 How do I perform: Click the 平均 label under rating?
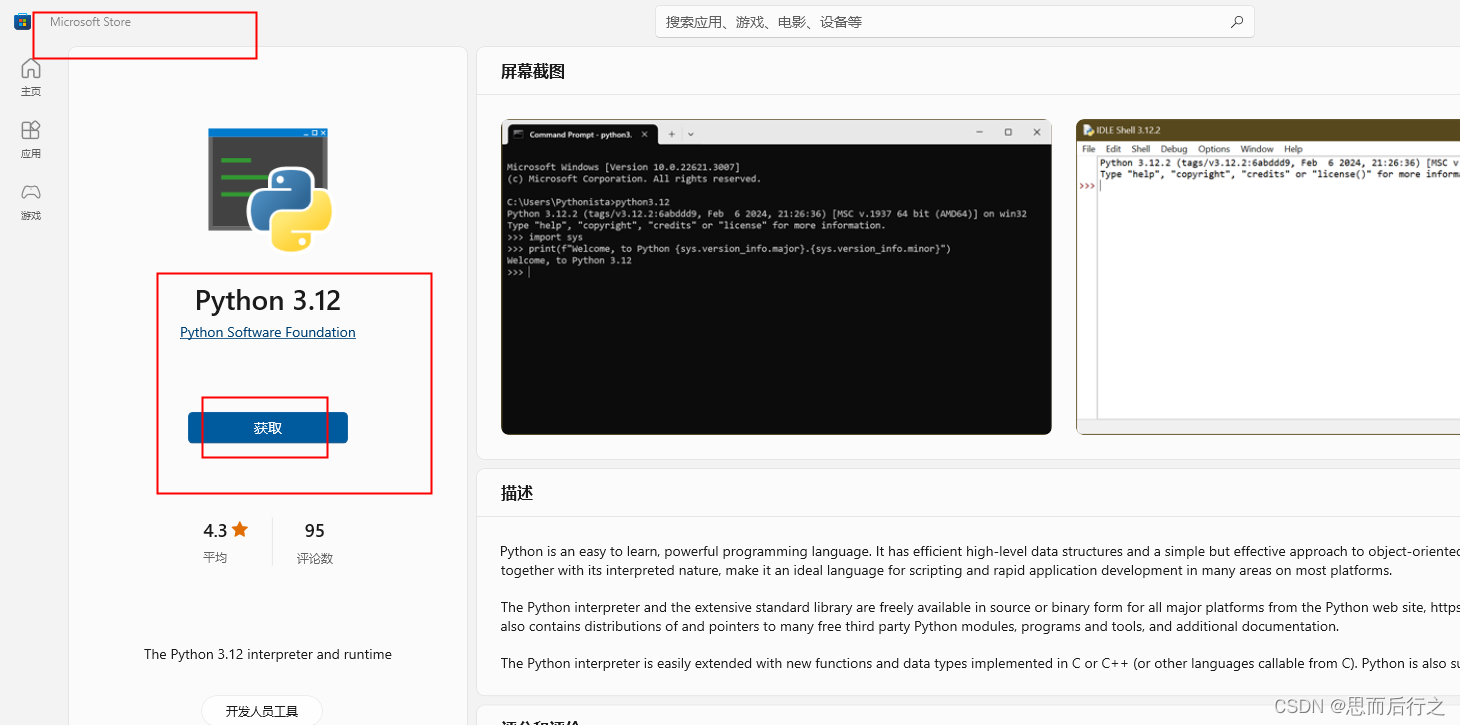pyautogui.click(x=215, y=557)
